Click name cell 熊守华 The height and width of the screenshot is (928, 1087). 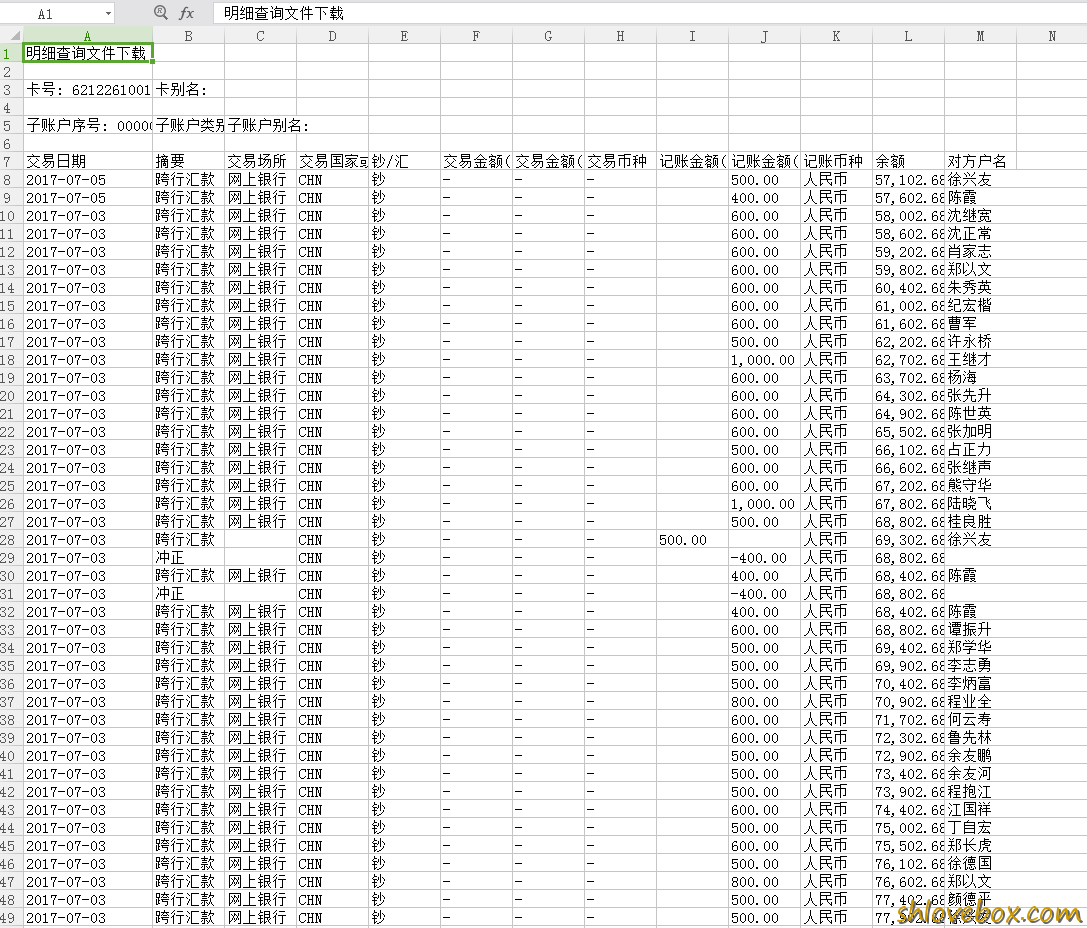980,486
